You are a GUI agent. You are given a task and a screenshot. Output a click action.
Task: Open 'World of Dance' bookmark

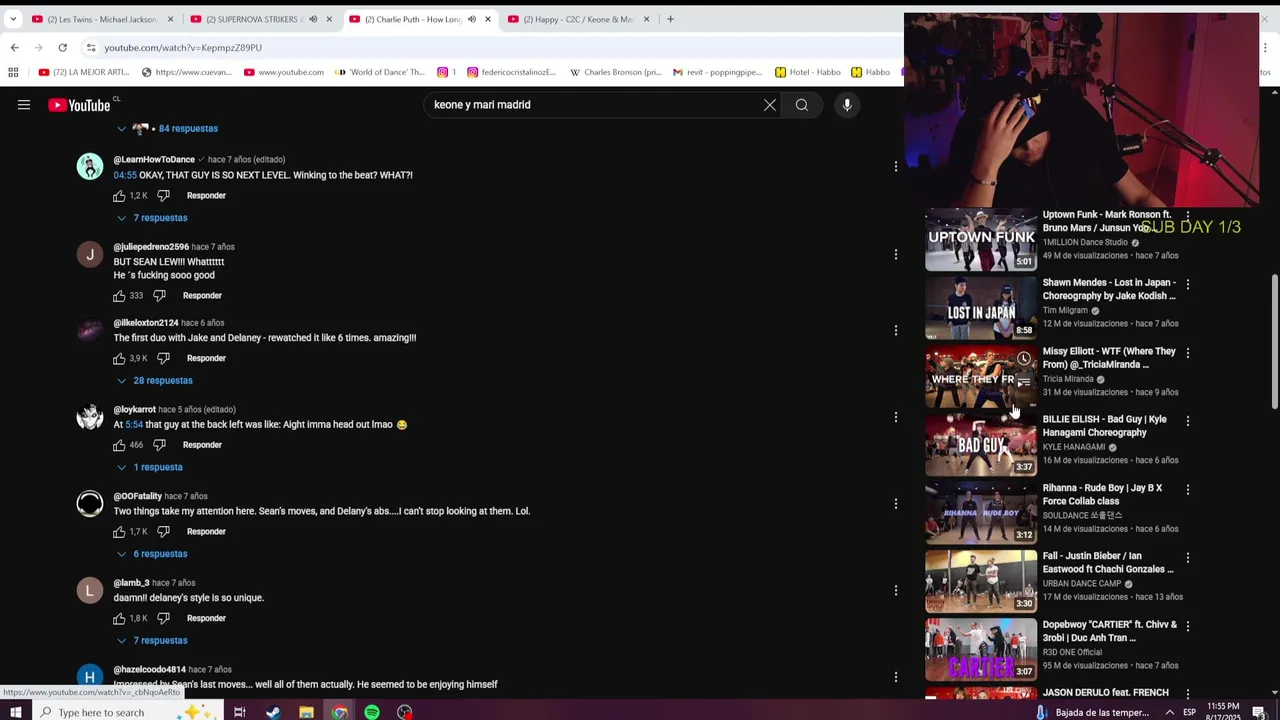379,72
